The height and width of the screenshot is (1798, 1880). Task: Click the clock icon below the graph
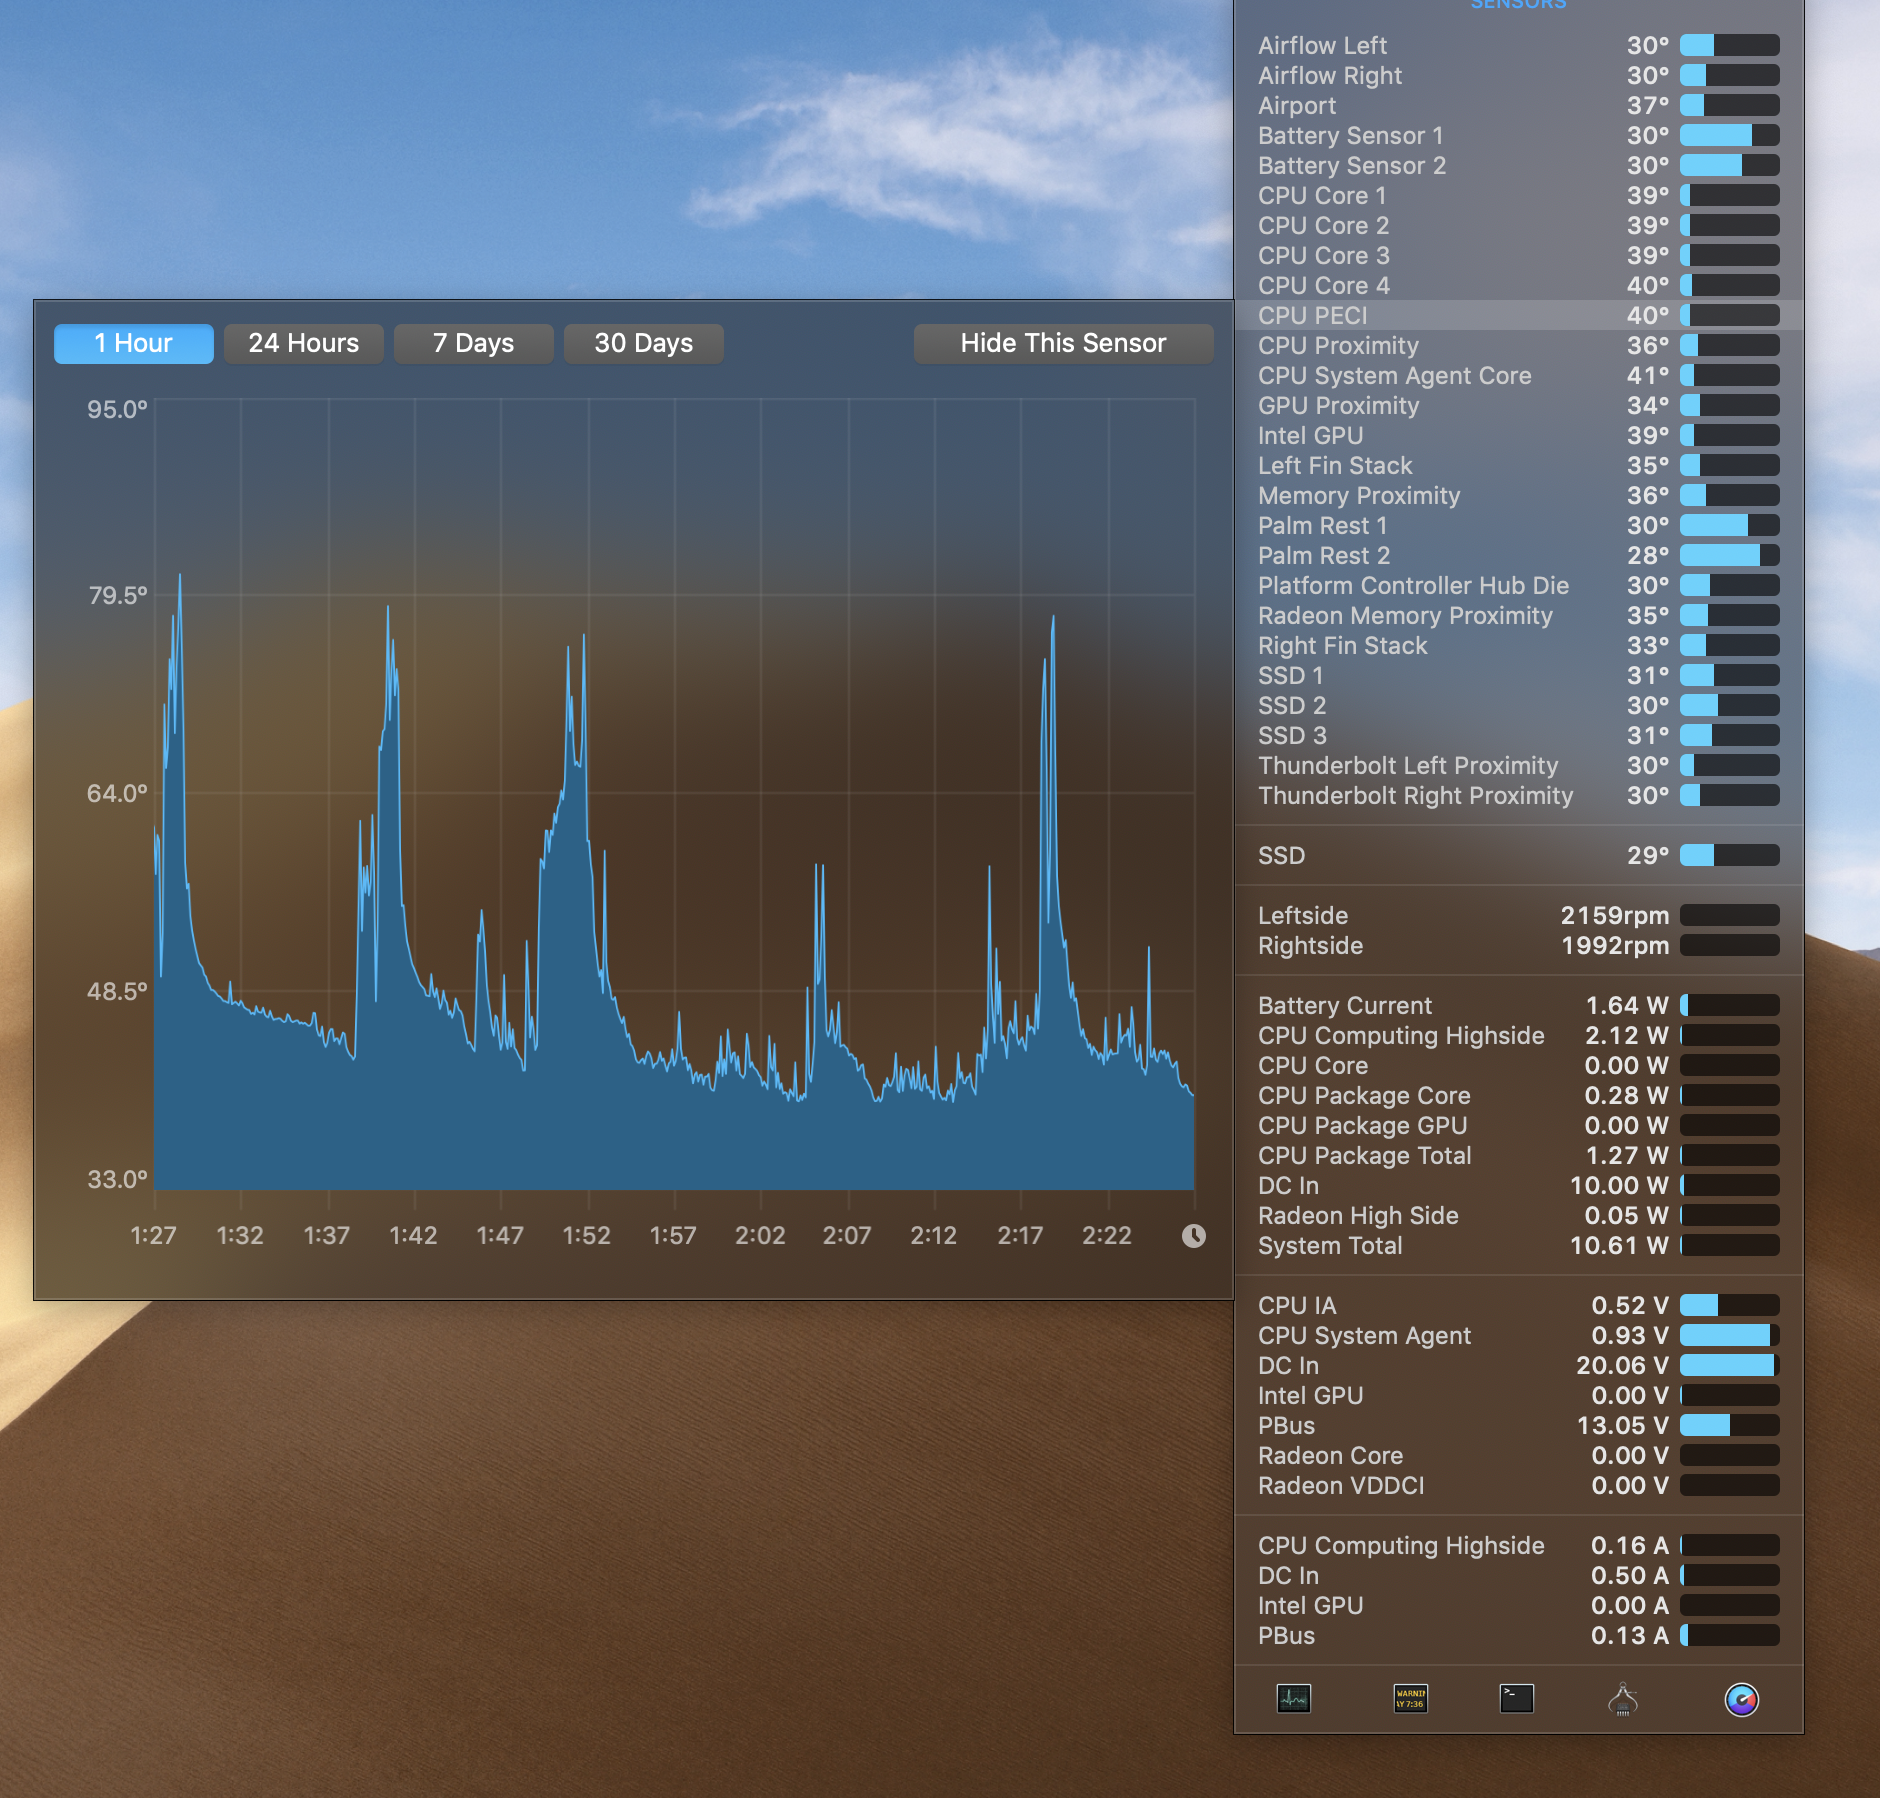1193,1236
